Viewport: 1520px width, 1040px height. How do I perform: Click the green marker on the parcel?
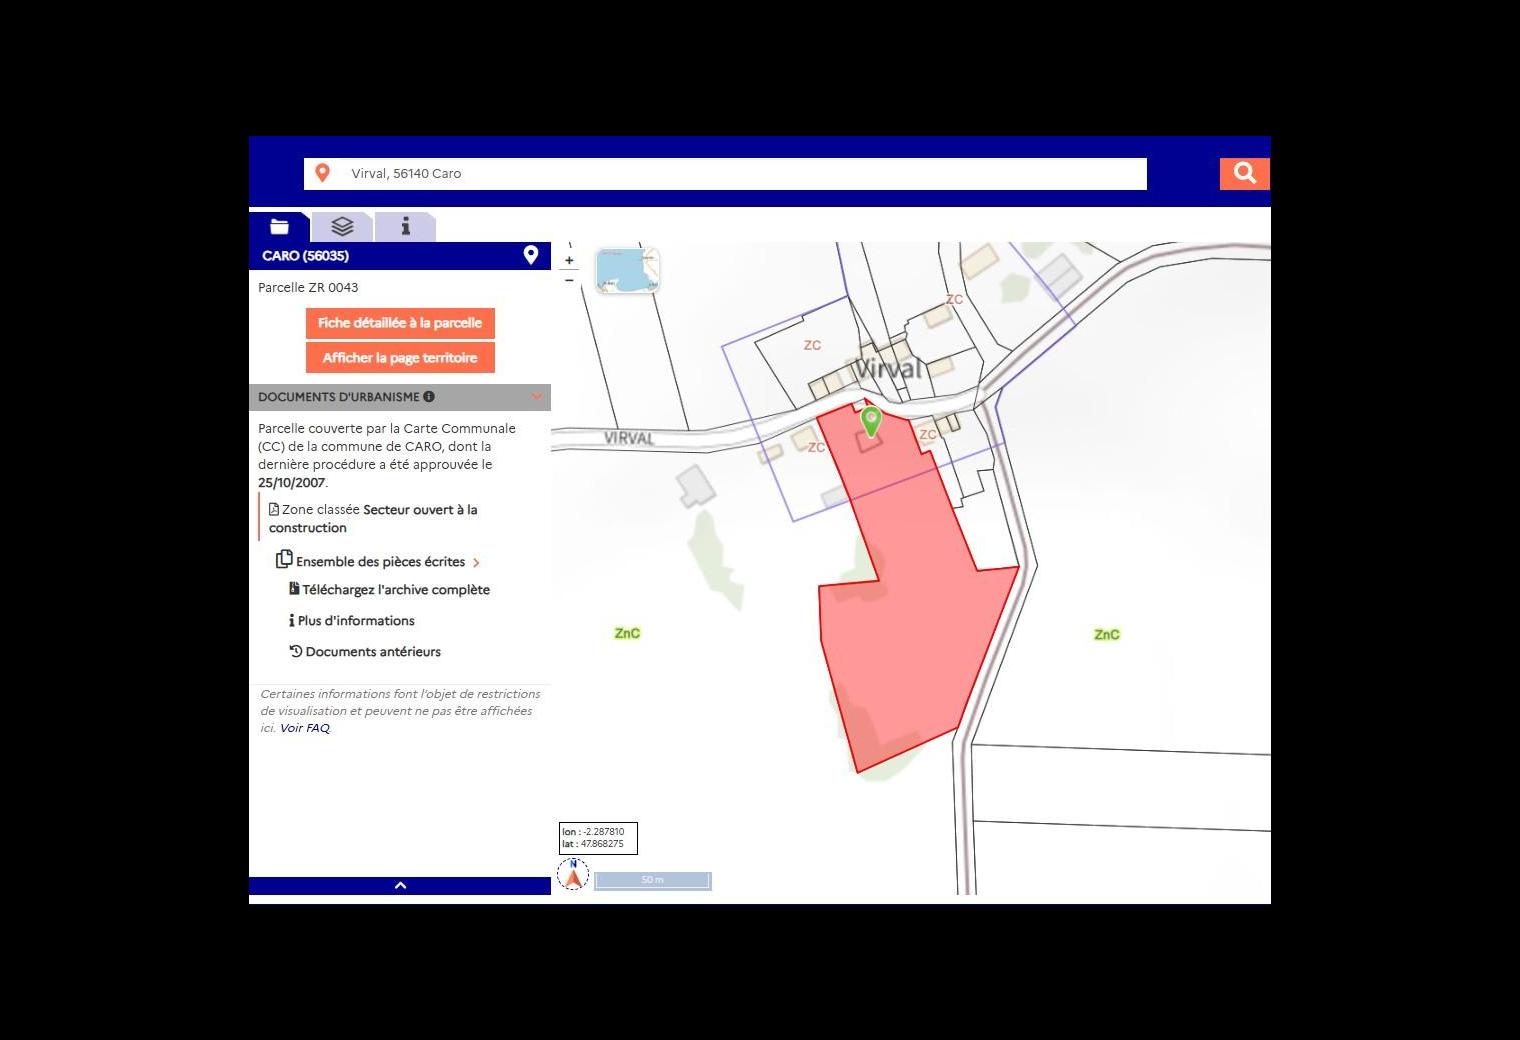click(871, 421)
